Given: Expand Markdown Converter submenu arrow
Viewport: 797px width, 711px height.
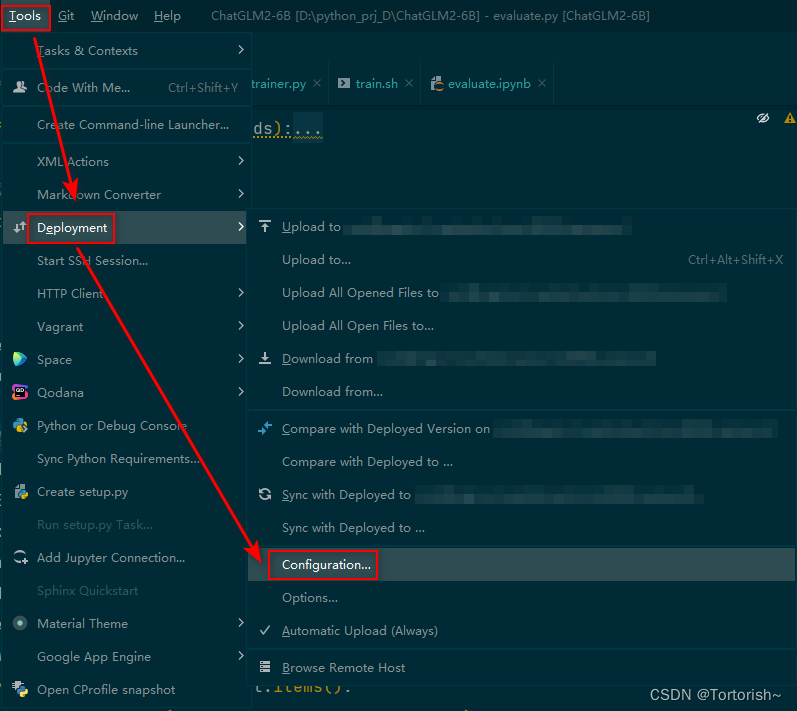Looking at the screenshot, I should (x=240, y=194).
